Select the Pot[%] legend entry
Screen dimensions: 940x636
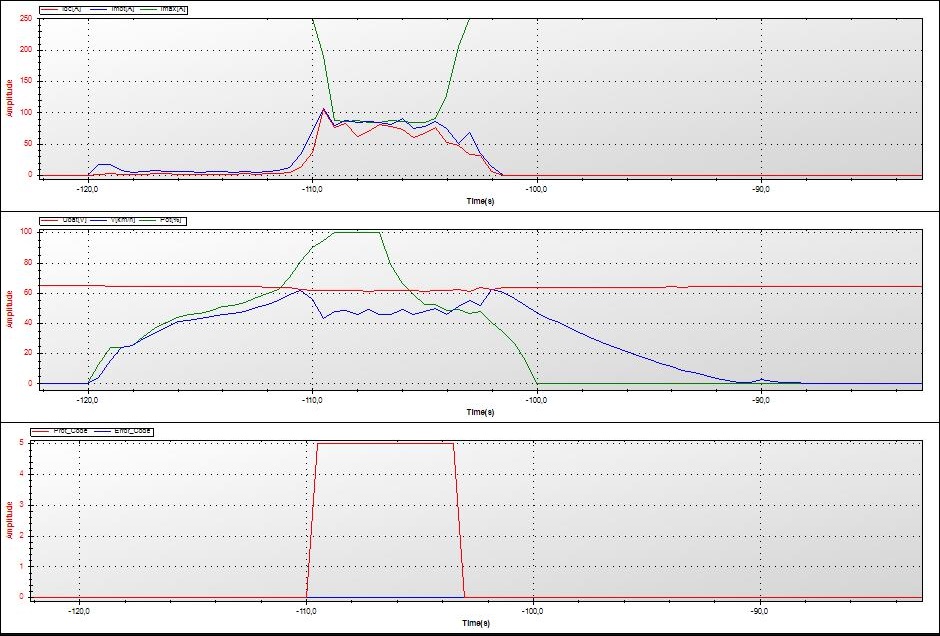(172, 220)
